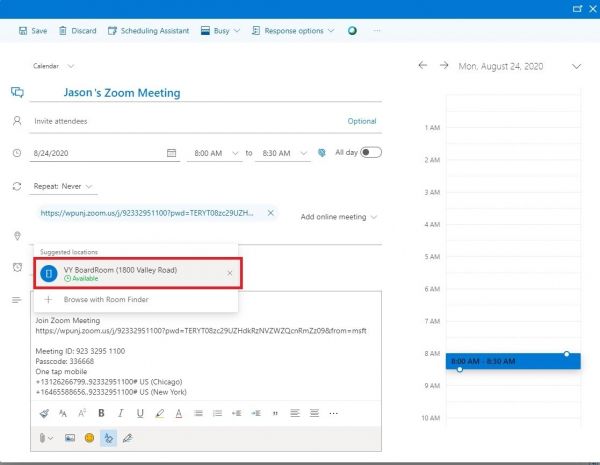Click the underline formatting icon

141,412
